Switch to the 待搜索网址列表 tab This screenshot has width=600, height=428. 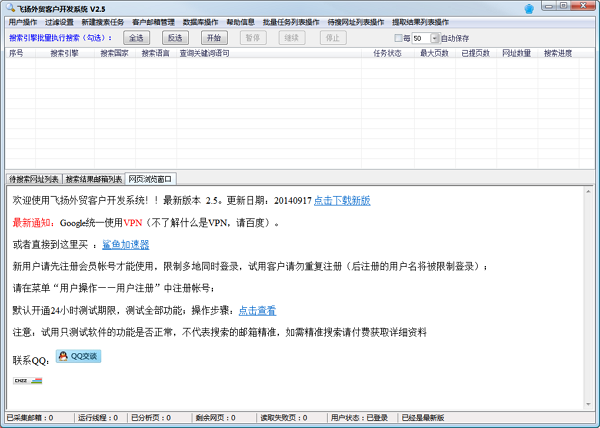[x=34, y=179]
